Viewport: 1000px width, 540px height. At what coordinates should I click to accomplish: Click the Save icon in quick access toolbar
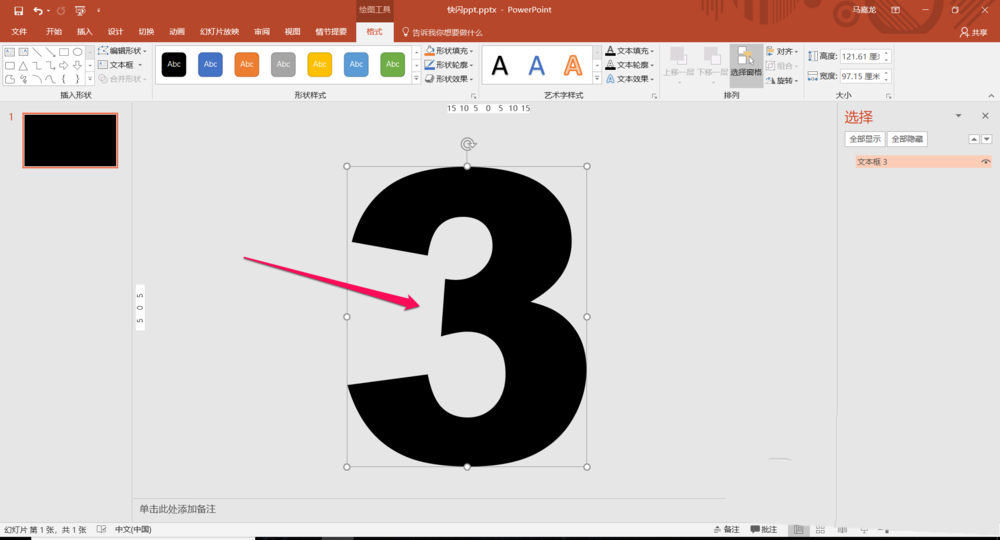coord(18,10)
